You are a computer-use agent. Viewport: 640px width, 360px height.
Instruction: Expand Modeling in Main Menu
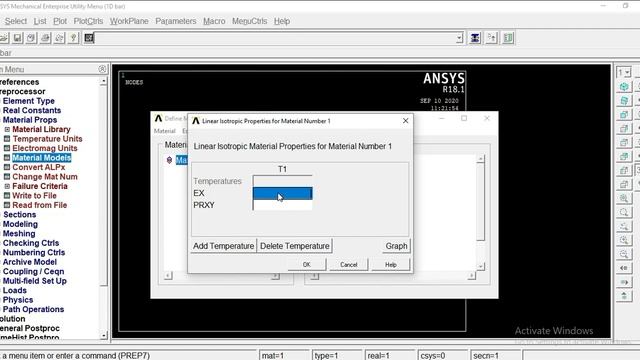(x=20, y=224)
